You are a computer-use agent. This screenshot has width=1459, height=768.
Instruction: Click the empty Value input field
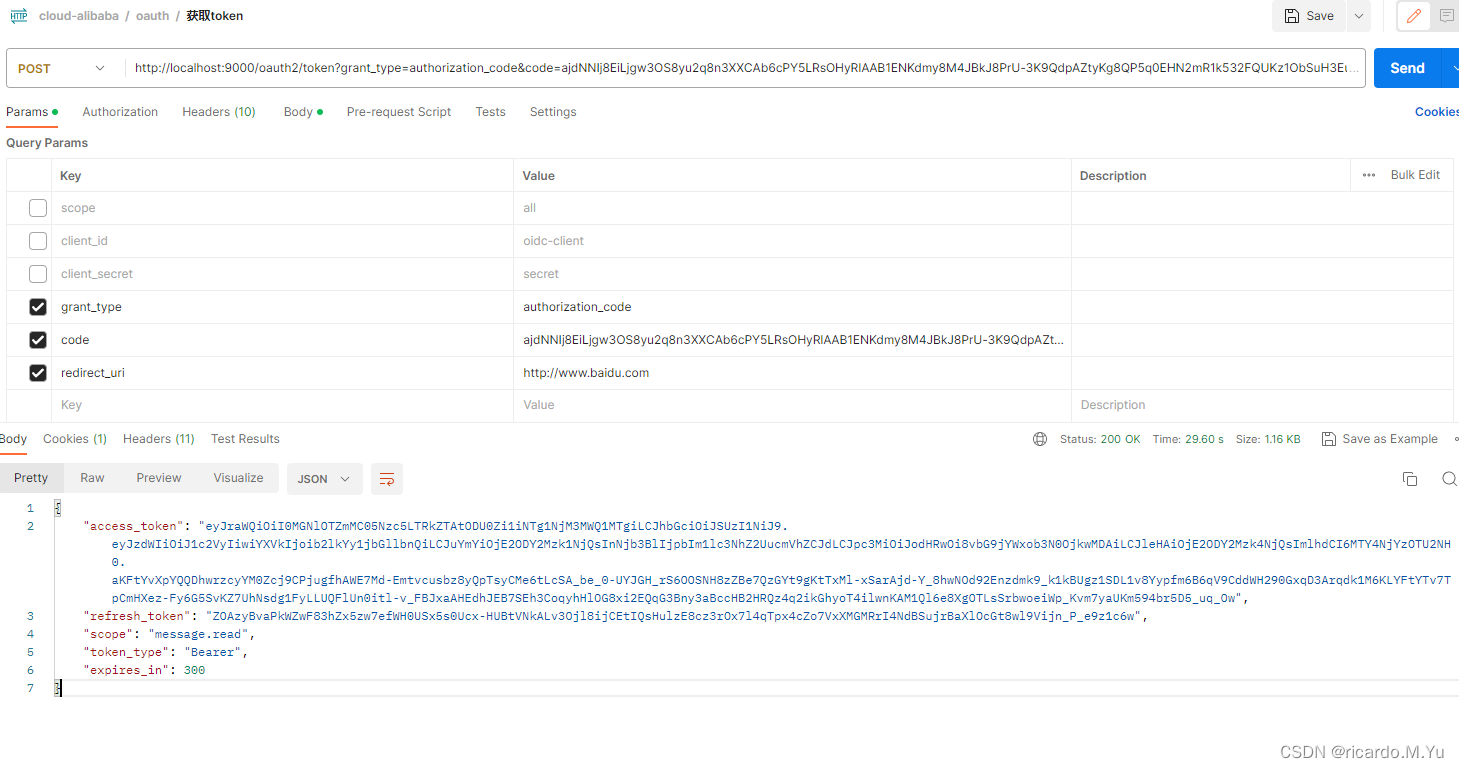[x=792, y=405]
